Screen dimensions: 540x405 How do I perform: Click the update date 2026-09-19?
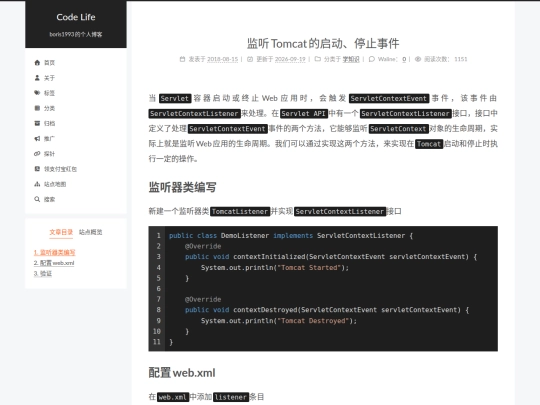290,59
